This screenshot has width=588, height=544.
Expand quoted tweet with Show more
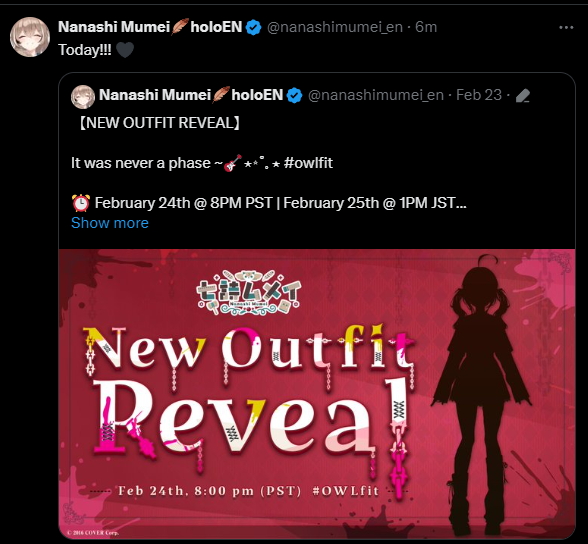coord(110,223)
